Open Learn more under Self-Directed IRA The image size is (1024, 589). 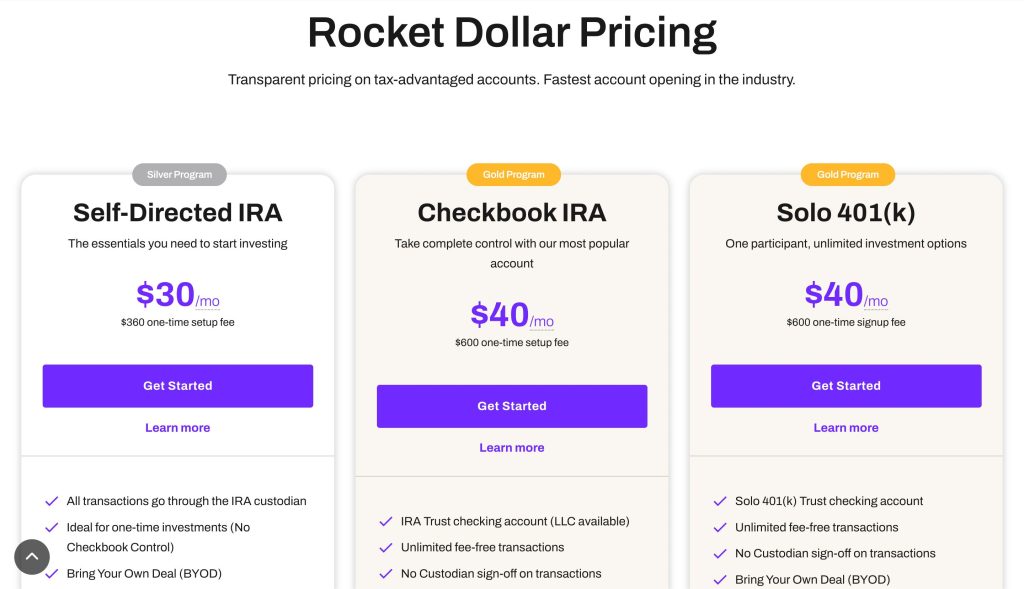tap(178, 428)
